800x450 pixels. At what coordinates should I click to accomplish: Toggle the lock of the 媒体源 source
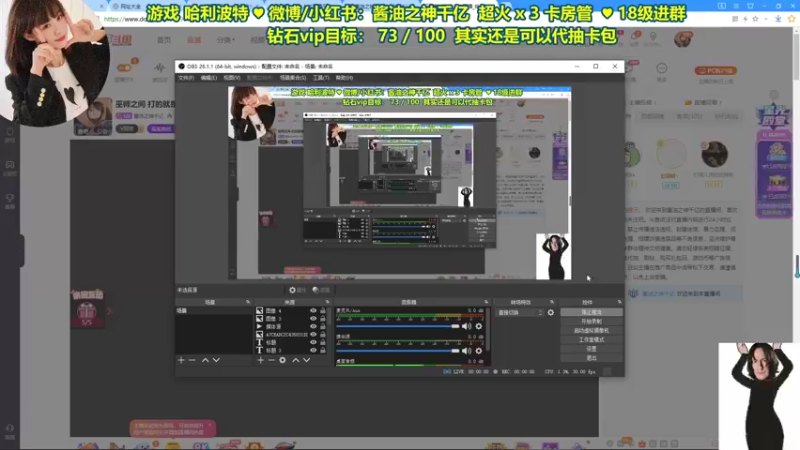click(322, 327)
